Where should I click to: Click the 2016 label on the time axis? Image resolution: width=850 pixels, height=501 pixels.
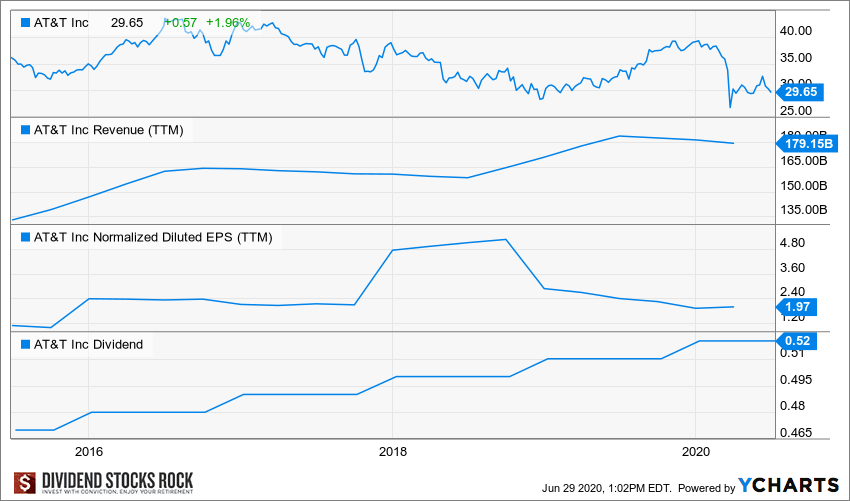click(x=89, y=450)
